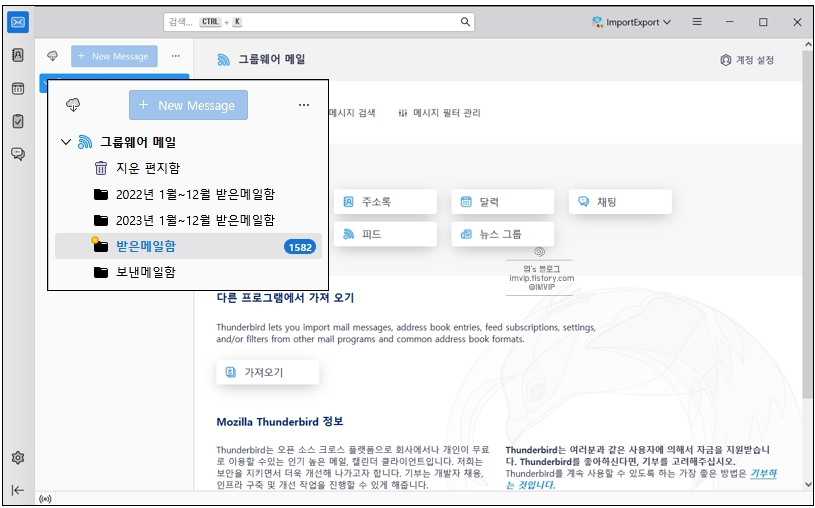Image resolution: width=815 pixels, height=508 pixels.
Task: Select the 받은메일함 inbox folder
Action: coord(189,246)
